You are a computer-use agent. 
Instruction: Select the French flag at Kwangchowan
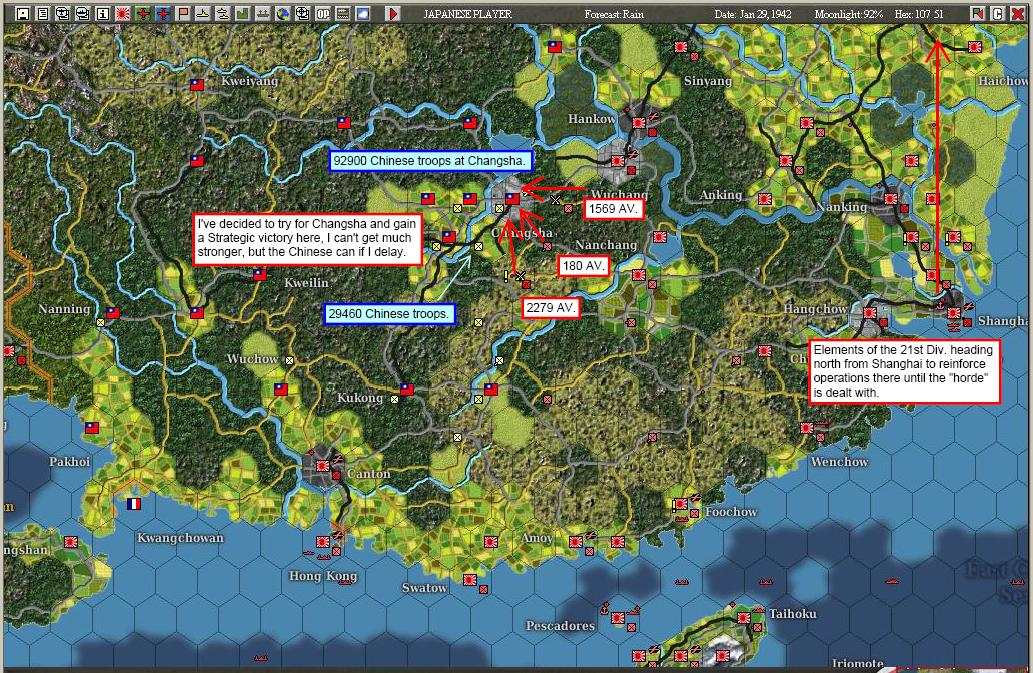[134, 504]
